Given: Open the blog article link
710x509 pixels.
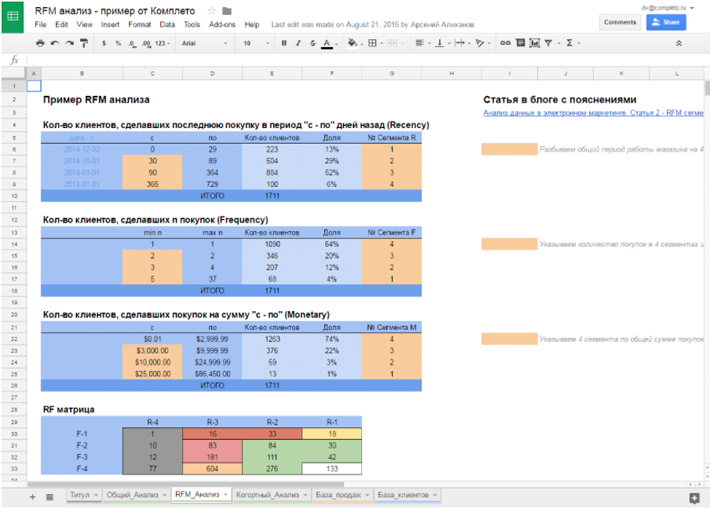Looking at the screenshot, I should coord(593,113).
